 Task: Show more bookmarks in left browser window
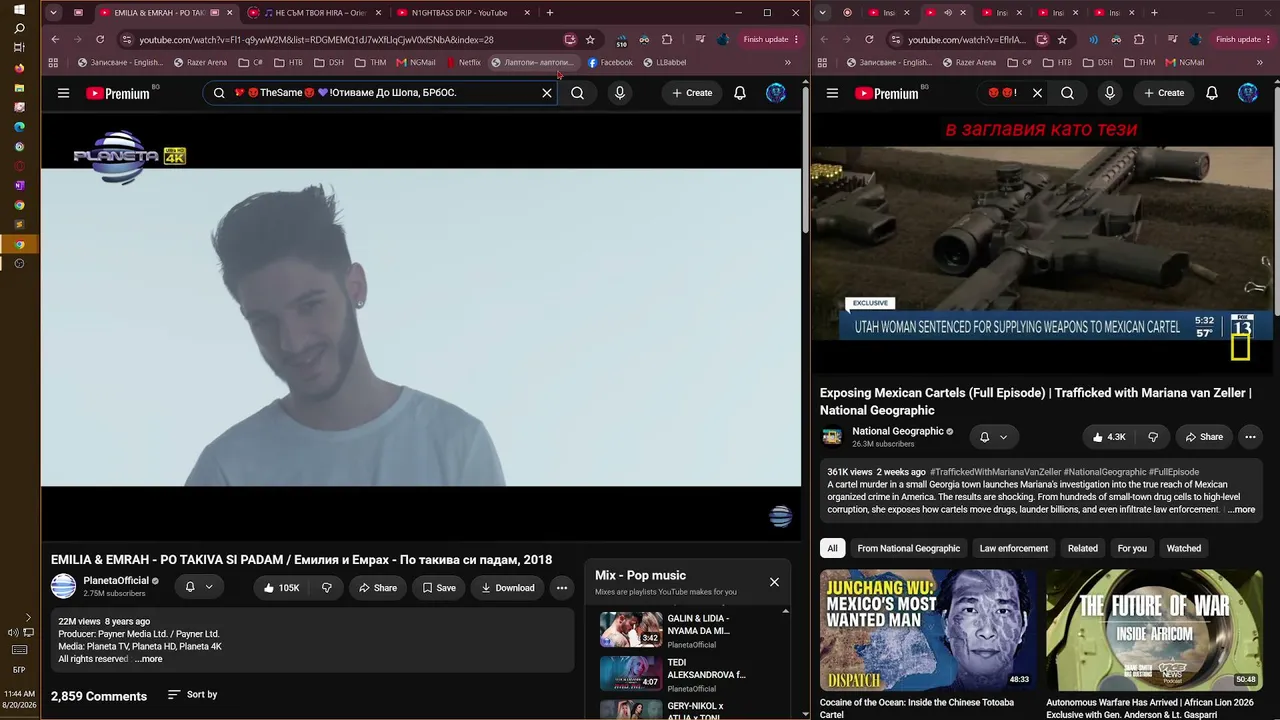[x=788, y=62]
